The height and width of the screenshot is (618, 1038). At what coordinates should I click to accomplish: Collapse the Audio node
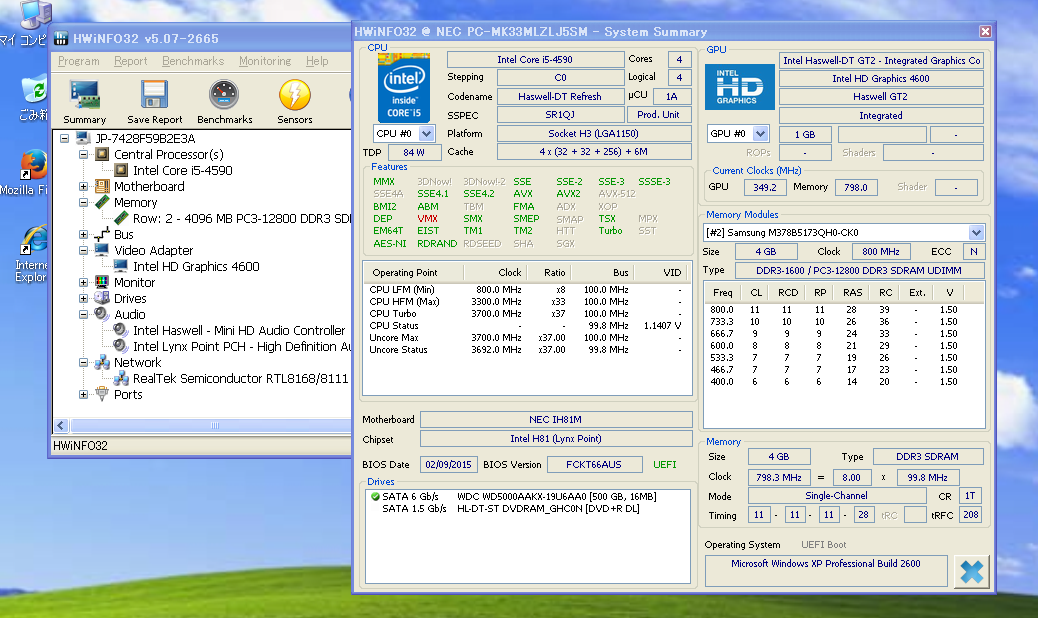(83, 314)
